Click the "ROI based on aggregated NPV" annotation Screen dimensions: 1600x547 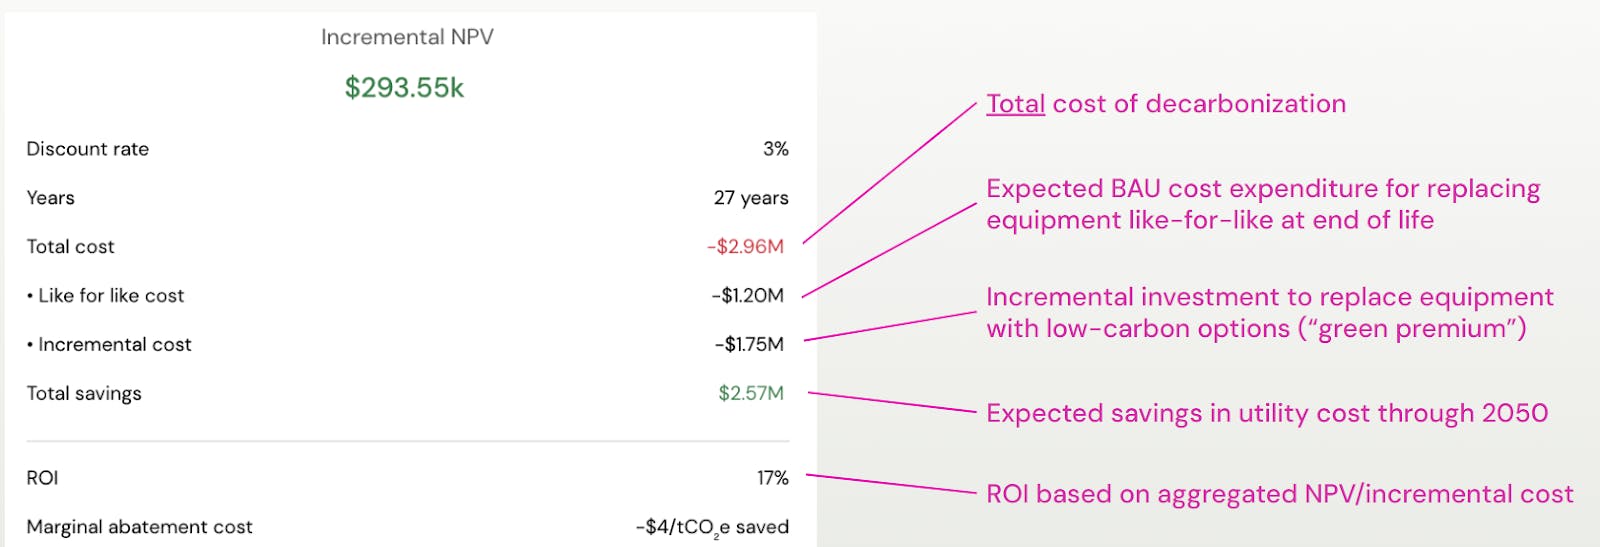[1279, 494]
